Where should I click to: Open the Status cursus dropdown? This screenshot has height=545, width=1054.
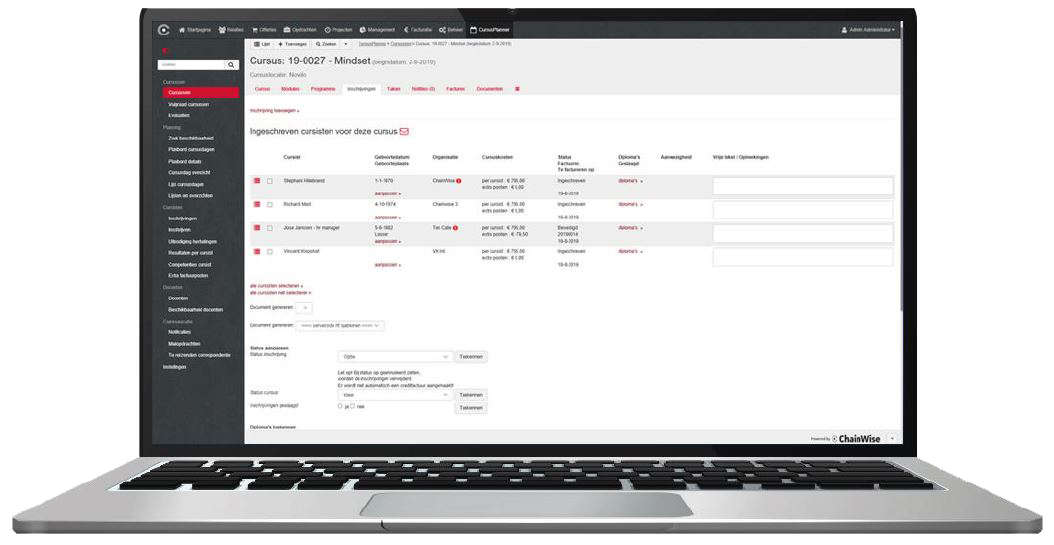pyautogui.click(x=394, y=395)
